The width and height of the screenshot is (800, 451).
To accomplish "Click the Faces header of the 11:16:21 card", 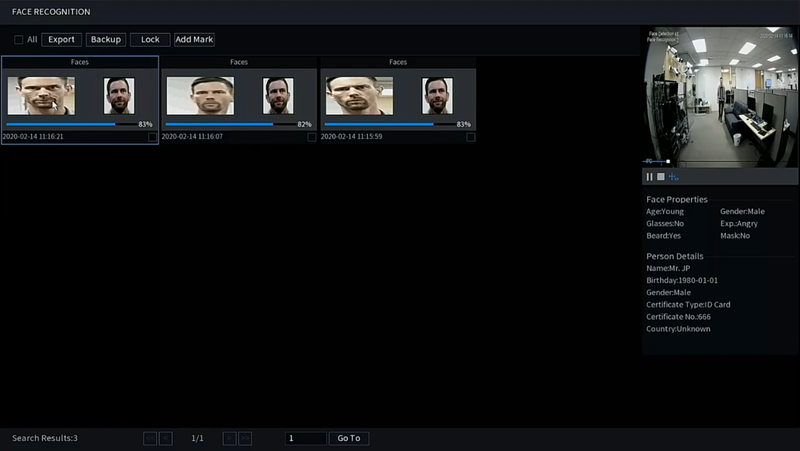I will click(x=80, y=62).
